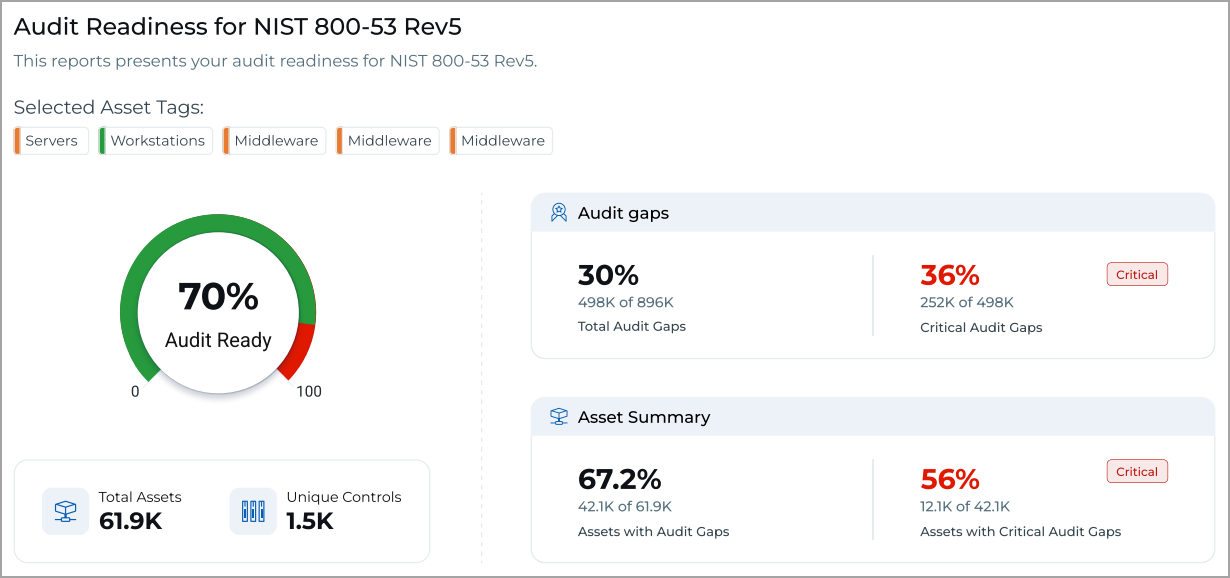The image size is (1230, 578).
Task: Click the "498K of 896K" count
Action: coord(625,302)
